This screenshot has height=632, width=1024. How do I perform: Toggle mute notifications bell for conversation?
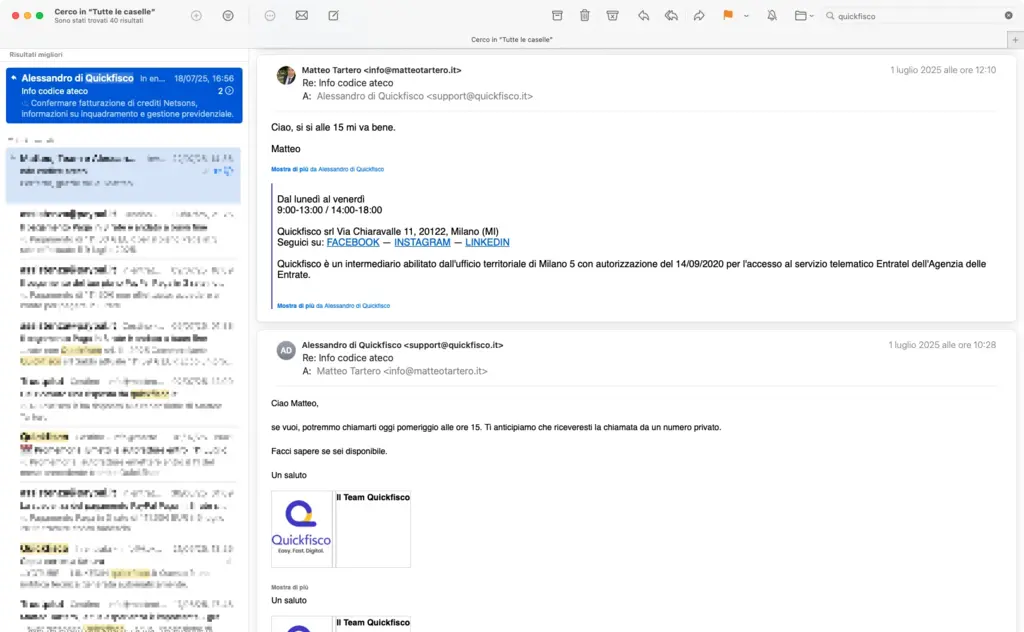tap(771, 16)
